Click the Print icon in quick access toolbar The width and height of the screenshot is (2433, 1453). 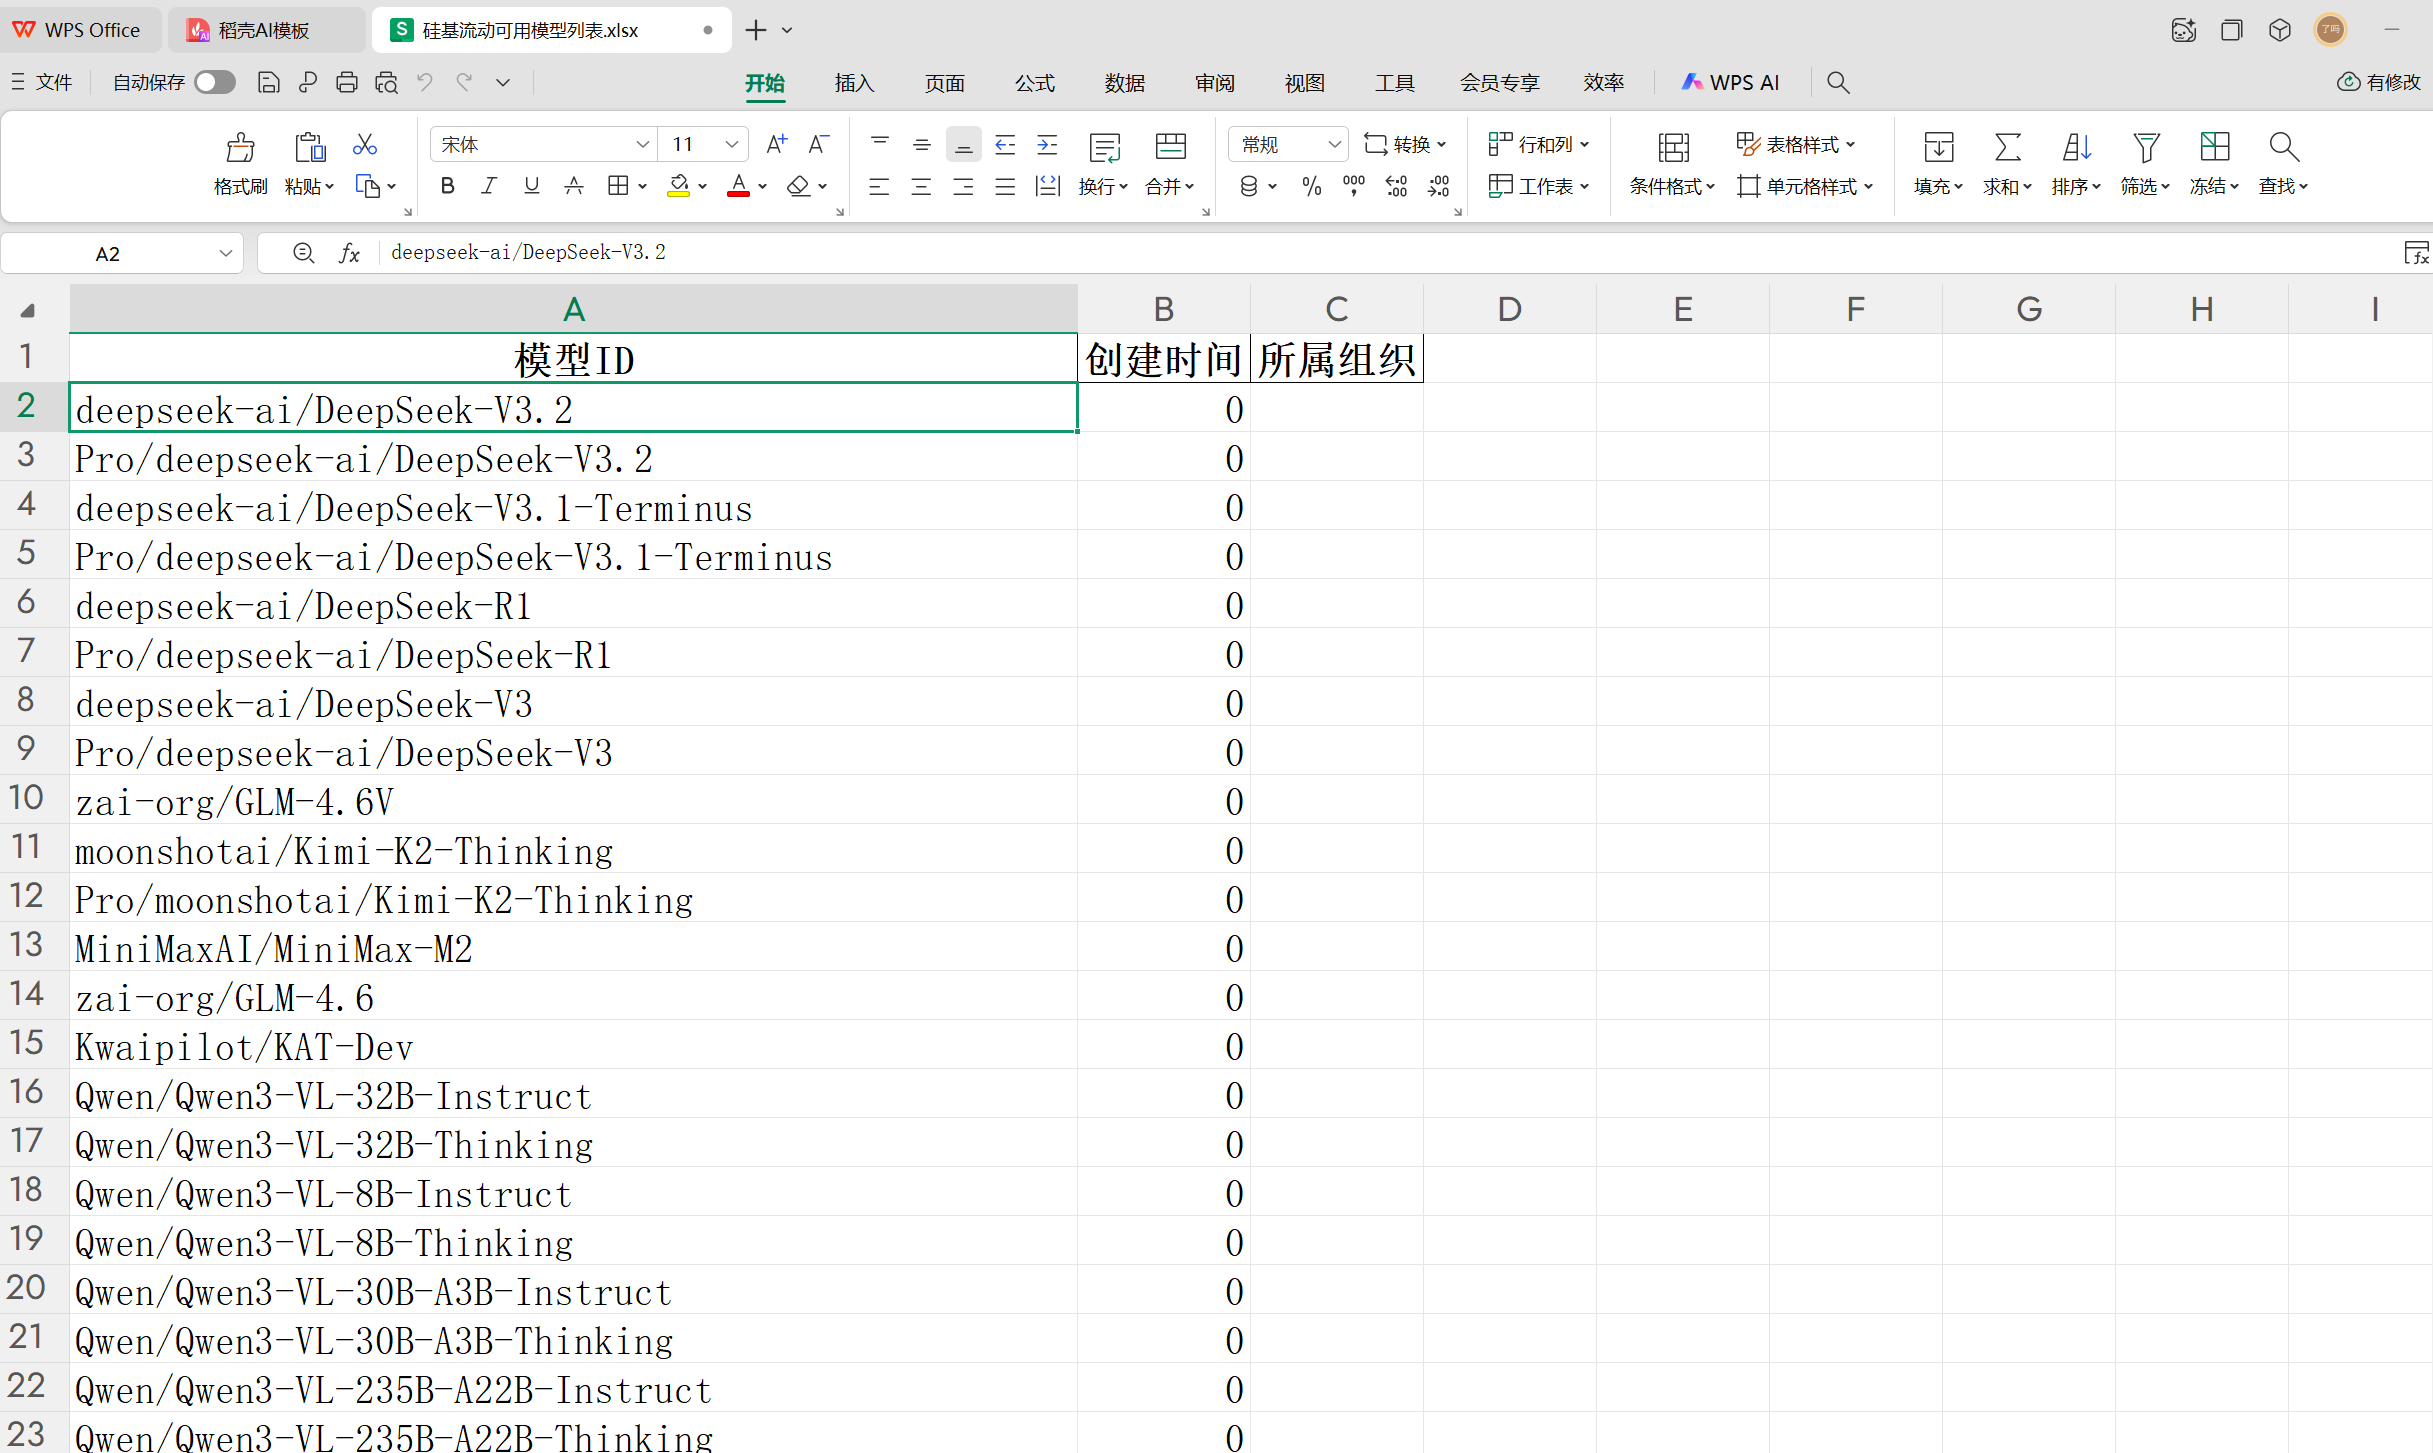(347, 83)
